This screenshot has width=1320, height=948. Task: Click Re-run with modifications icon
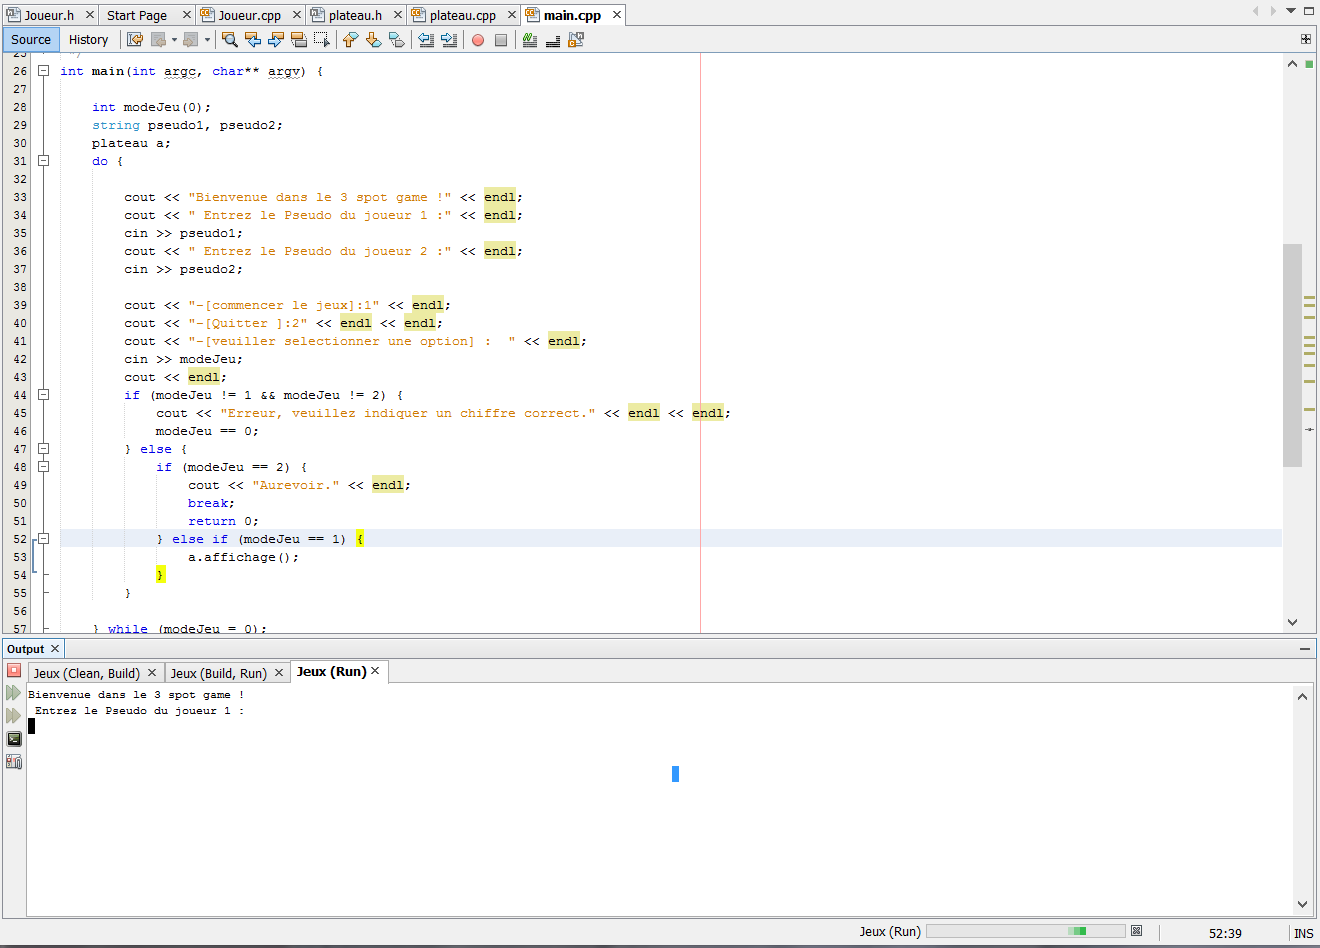tap(14, 716)
